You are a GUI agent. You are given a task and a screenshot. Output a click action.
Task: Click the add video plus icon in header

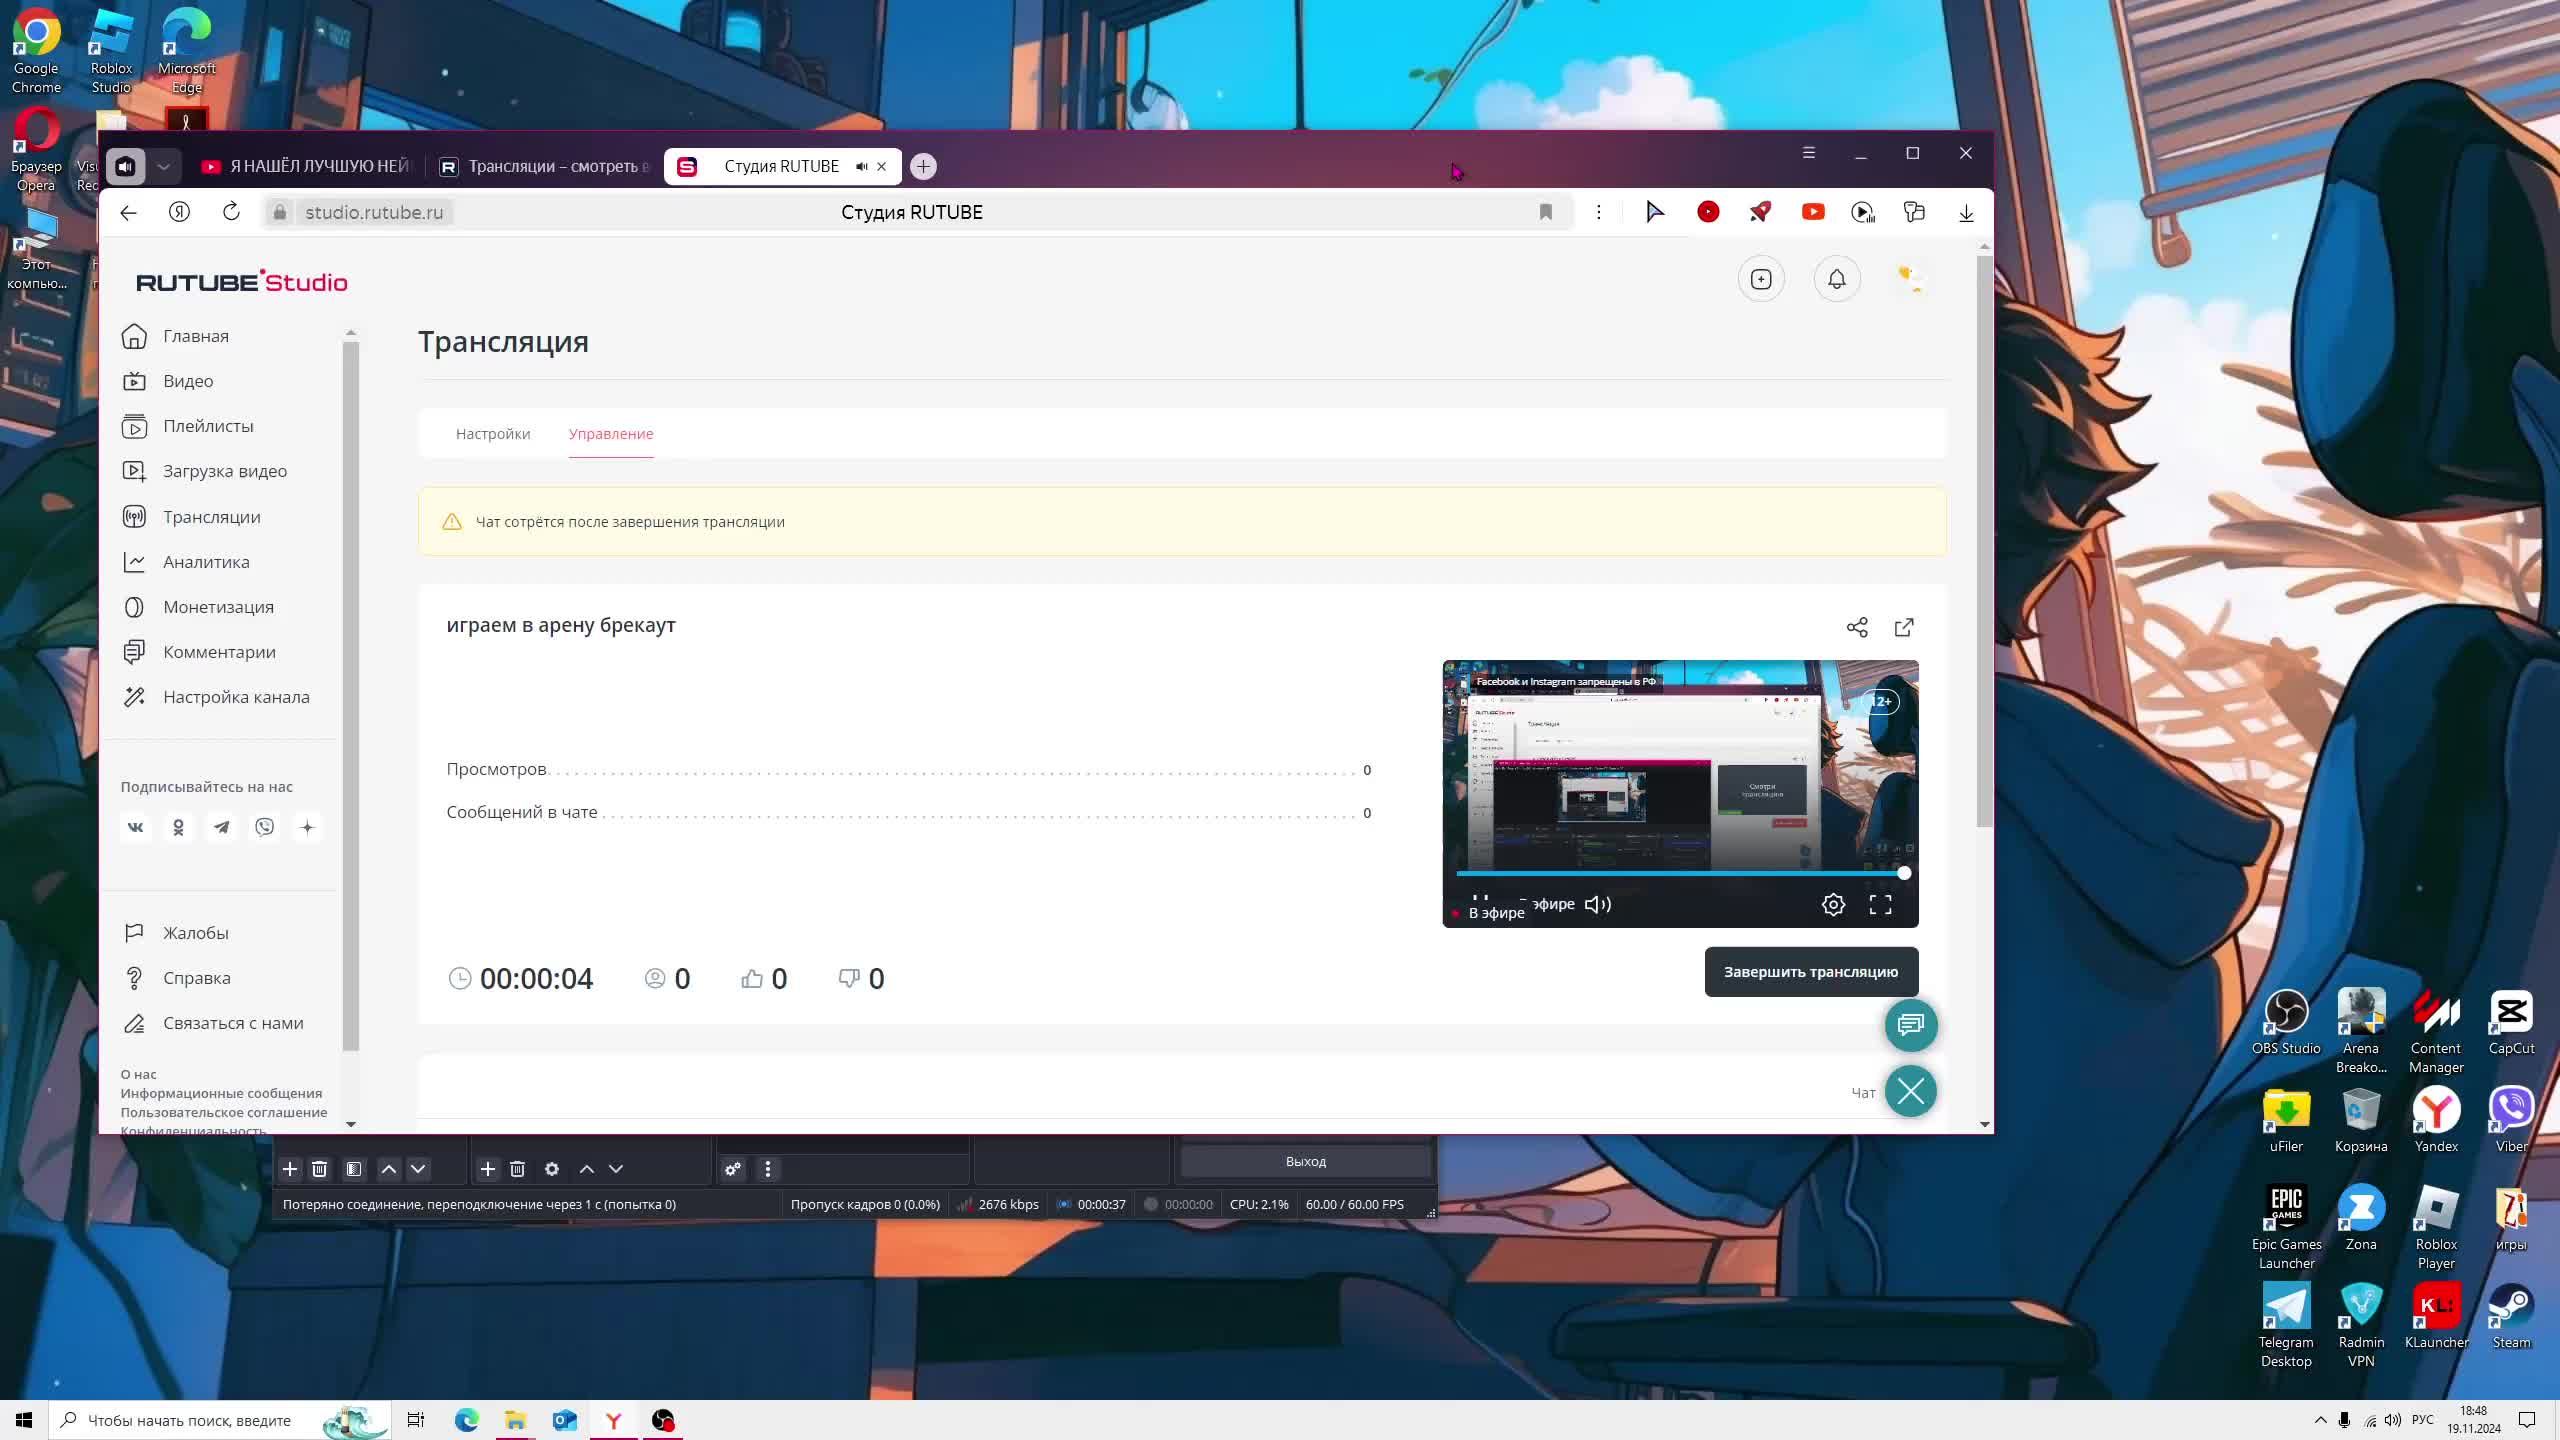pos(1761,279)
